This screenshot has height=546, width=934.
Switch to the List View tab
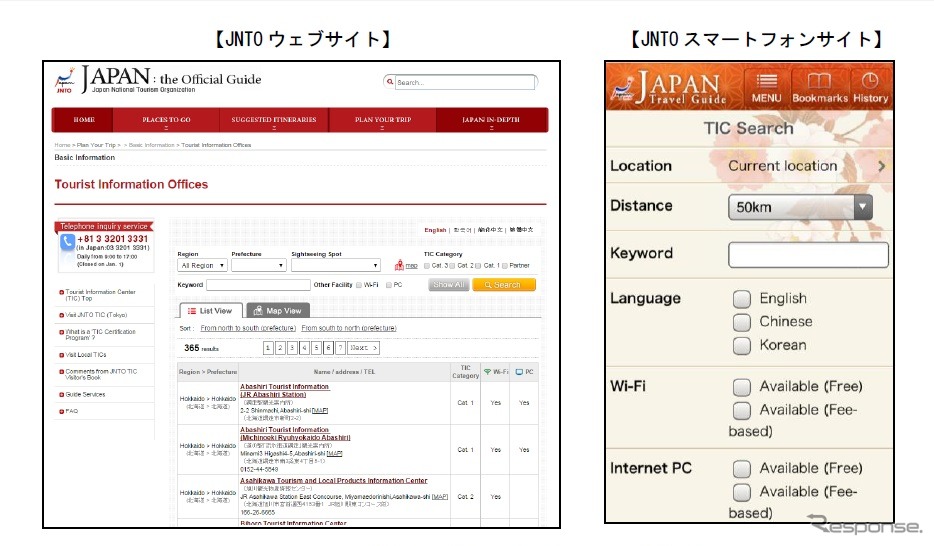coord(211,311)
